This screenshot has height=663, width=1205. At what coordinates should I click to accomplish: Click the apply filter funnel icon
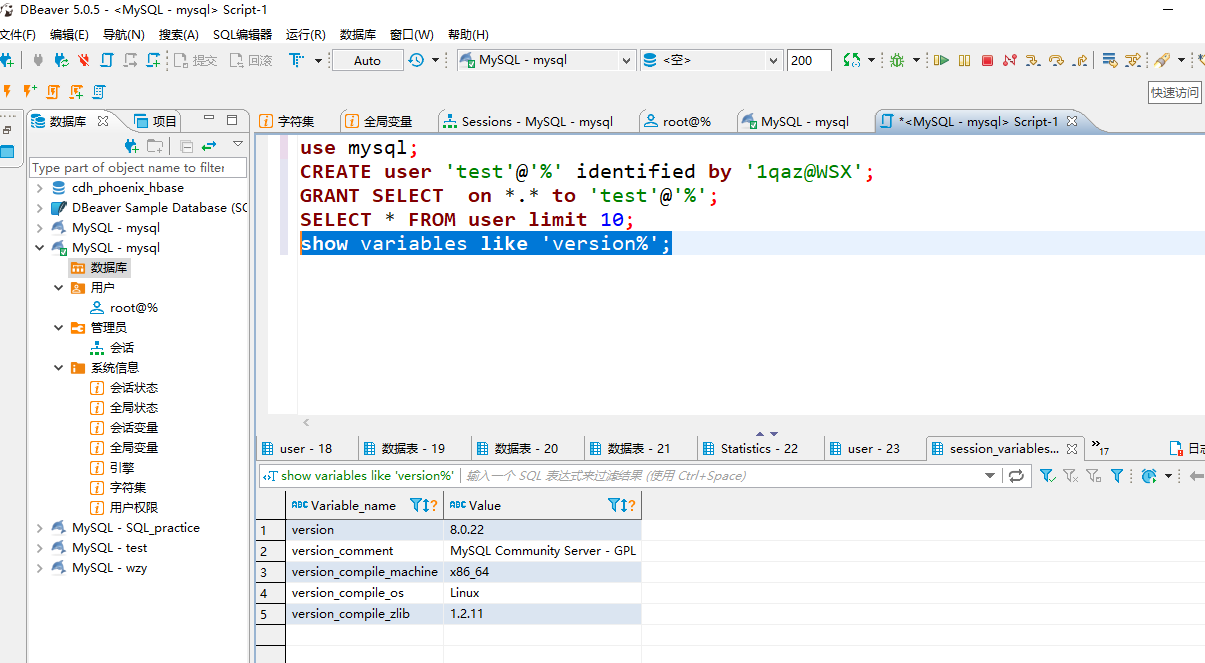(x=1046, y=476)
